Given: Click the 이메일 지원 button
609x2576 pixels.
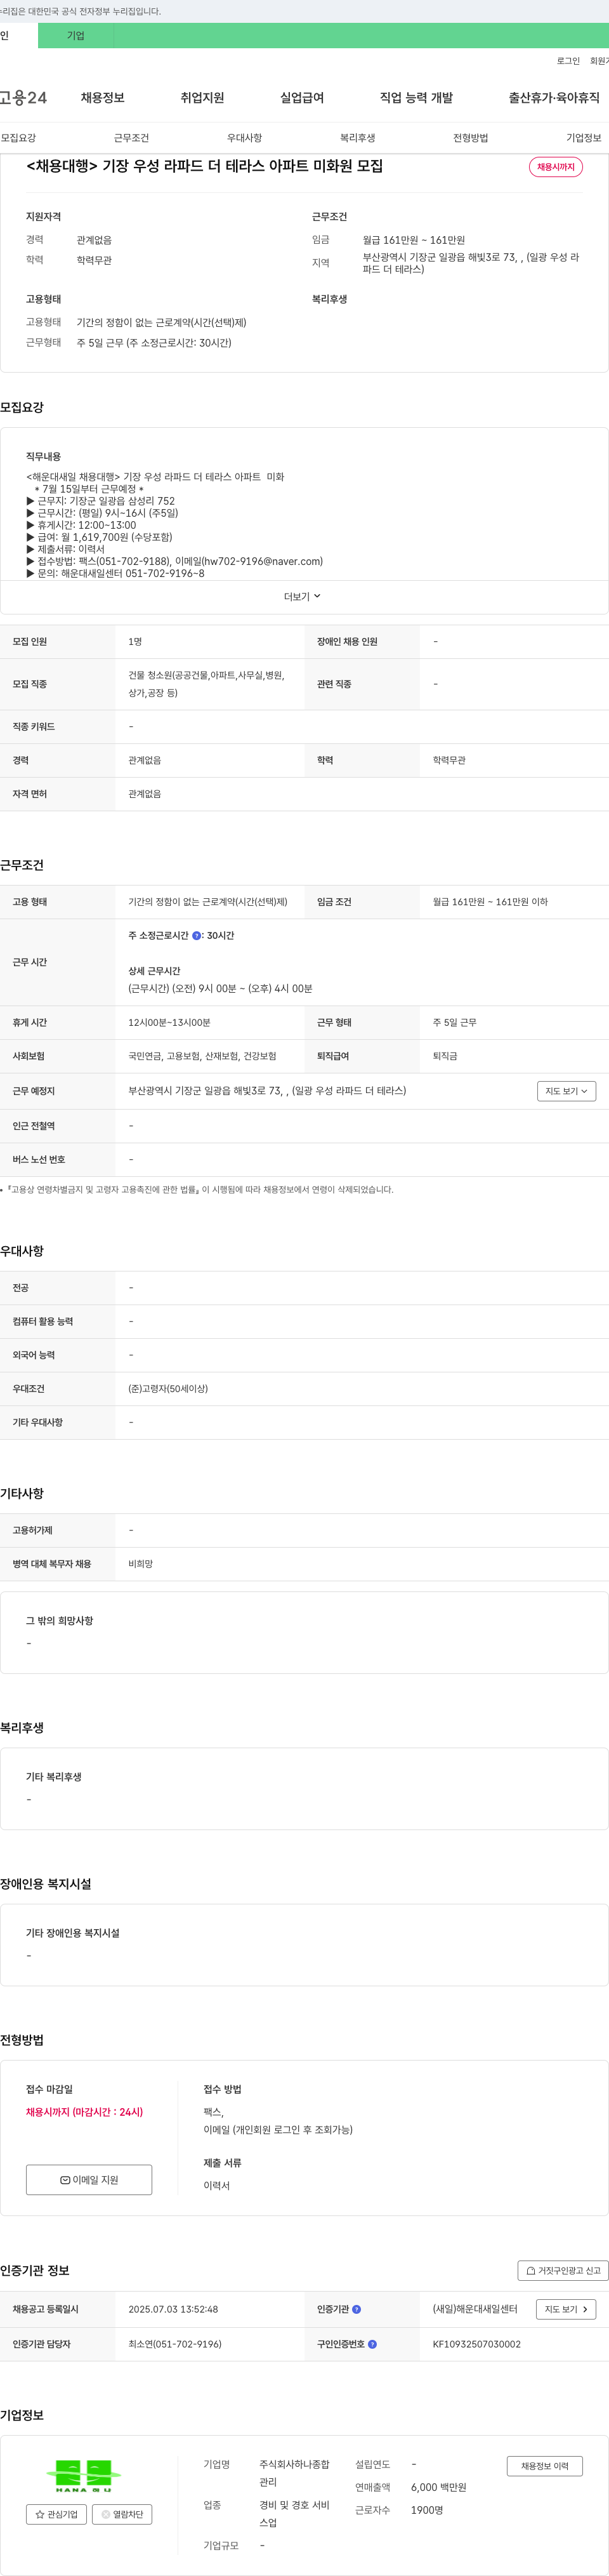Looking at the screenshot, I should pyautogui.click(x=89, y=2180).
